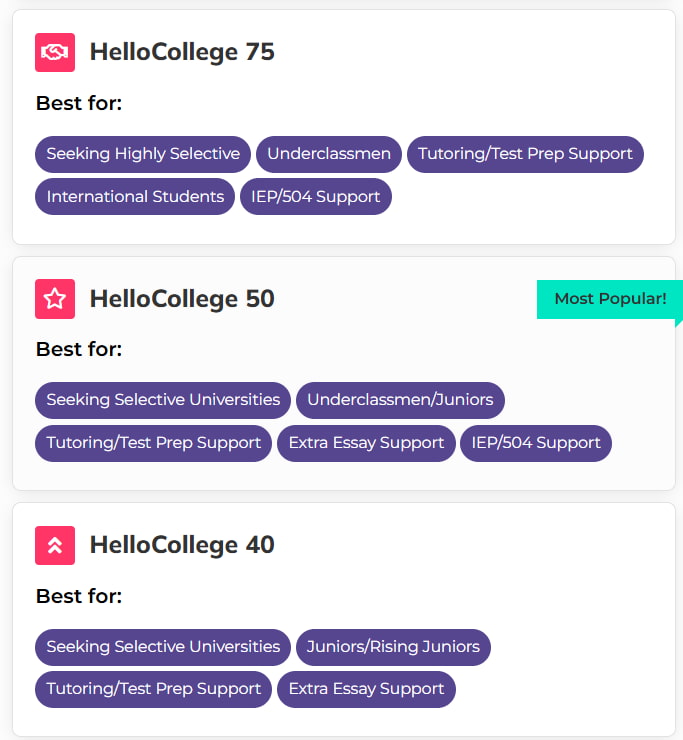Select the Underclassmen tag in HelloCollege 75
Image resolution: width=683 pixels, height=740 pixels.
329,154
